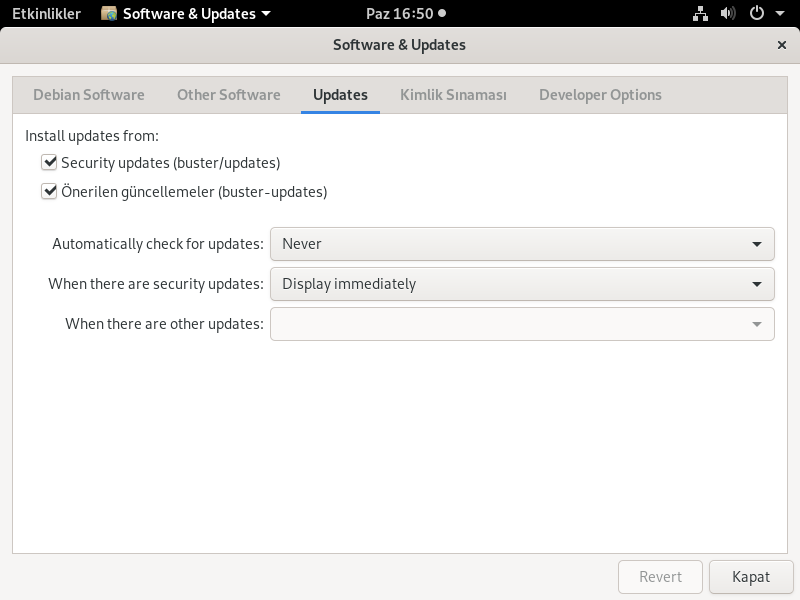Click the When there are security updates label
Viewport: 800px width, 600px height.
[x=156, y=284]
